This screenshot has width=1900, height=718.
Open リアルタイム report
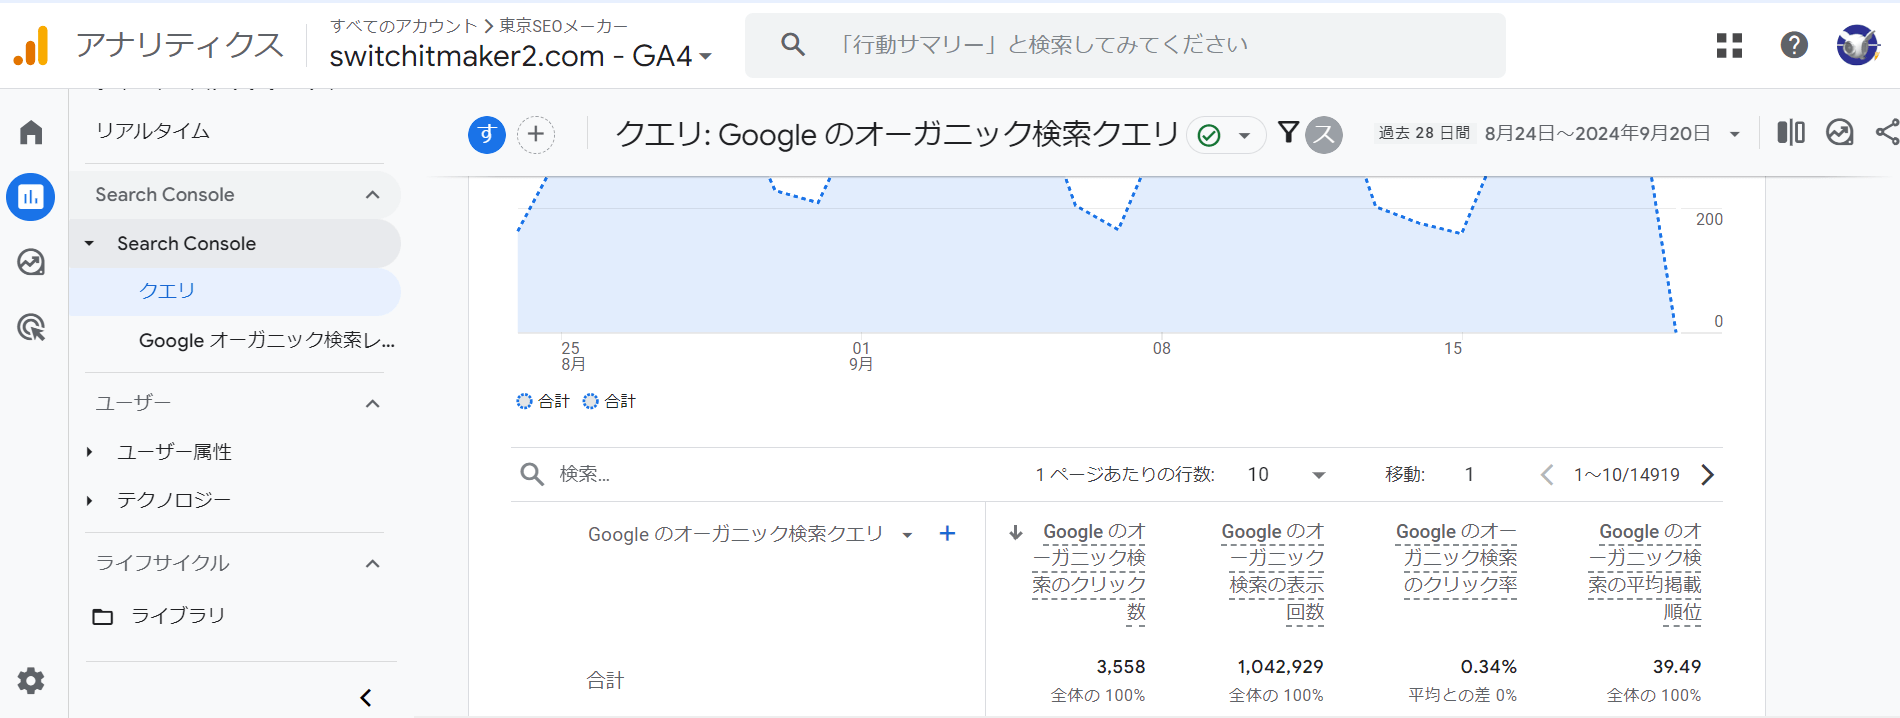coord(153,131)
